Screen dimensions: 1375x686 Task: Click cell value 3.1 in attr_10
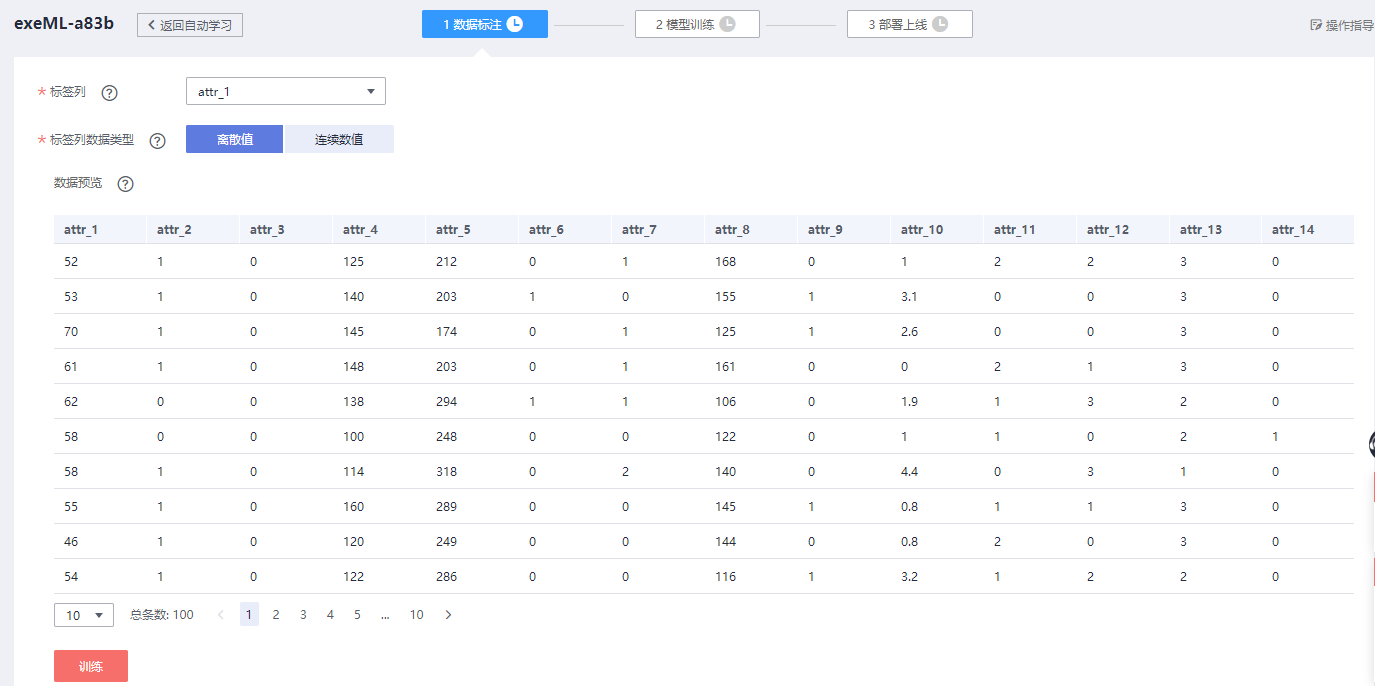click(x=910, y=297)
